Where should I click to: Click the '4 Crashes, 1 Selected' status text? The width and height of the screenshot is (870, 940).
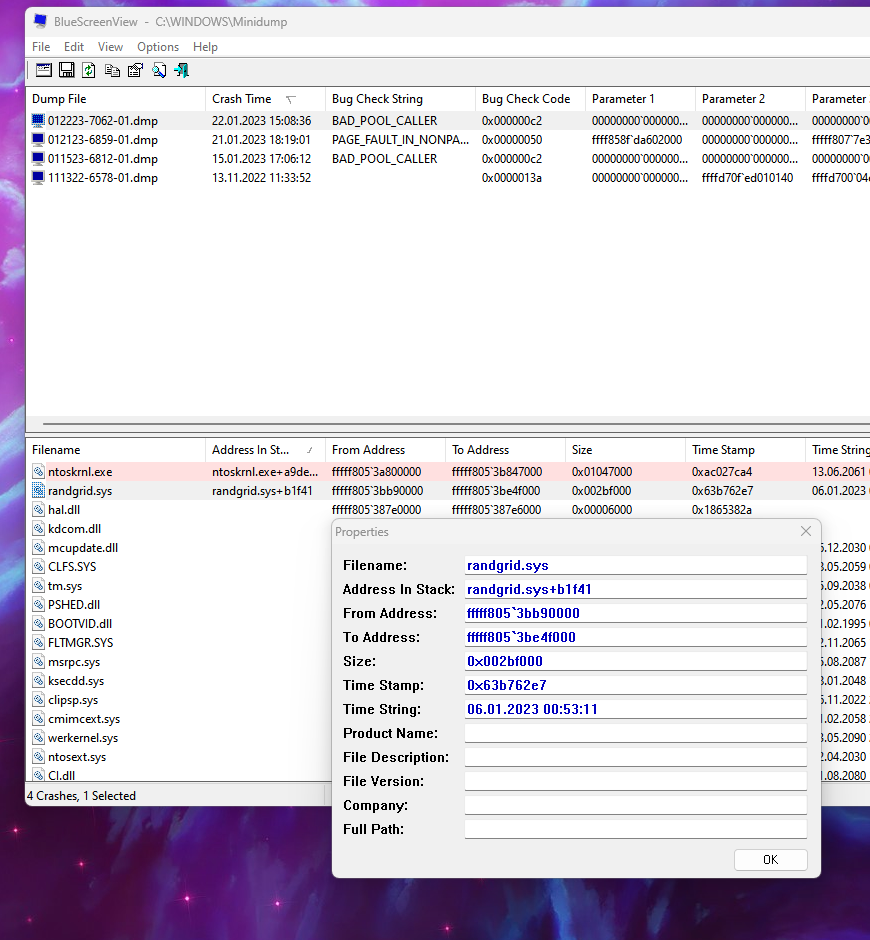[82, 796]
